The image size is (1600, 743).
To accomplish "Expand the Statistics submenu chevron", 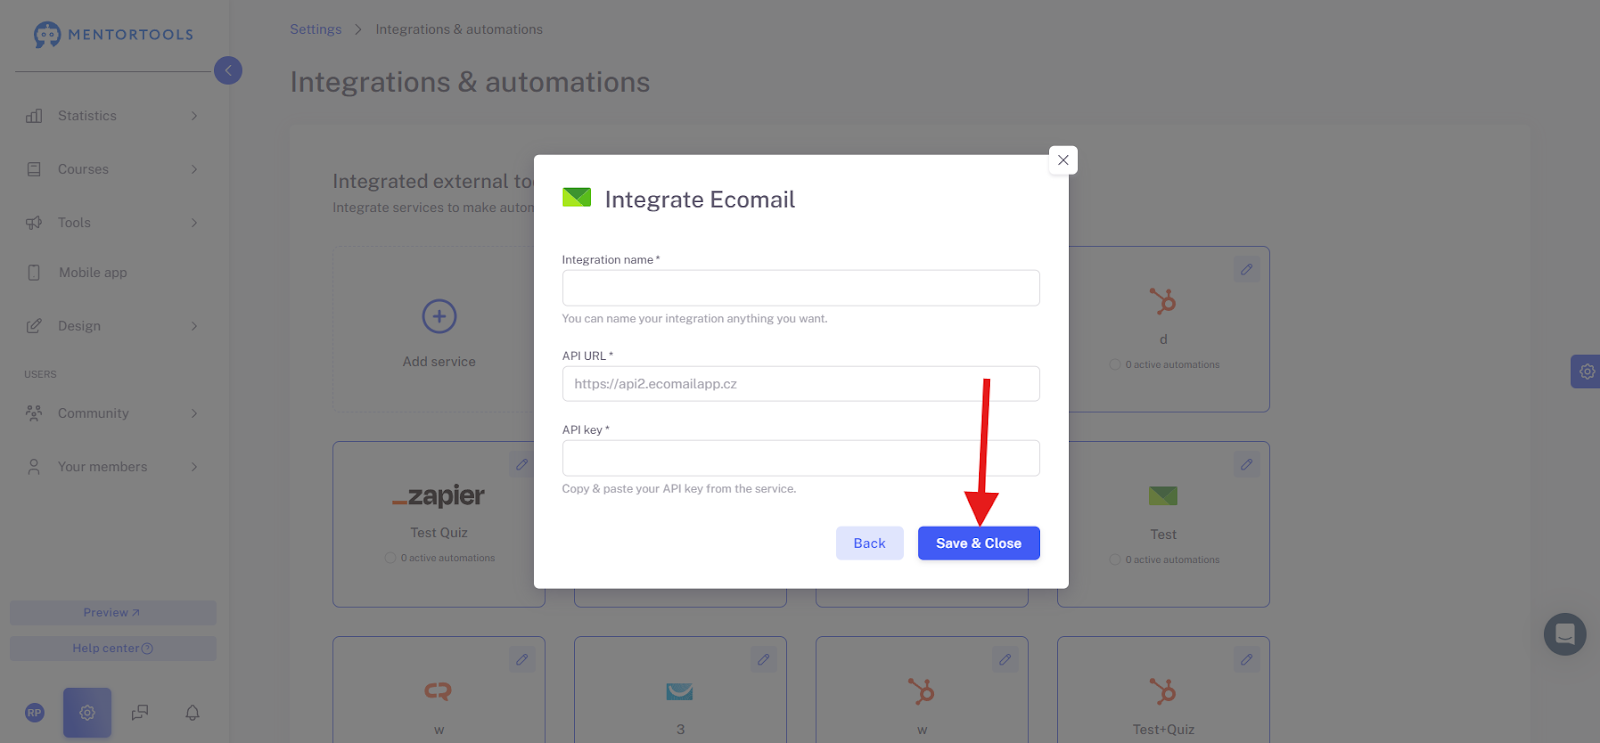I will pyautogui.click(x=194, y=116).
